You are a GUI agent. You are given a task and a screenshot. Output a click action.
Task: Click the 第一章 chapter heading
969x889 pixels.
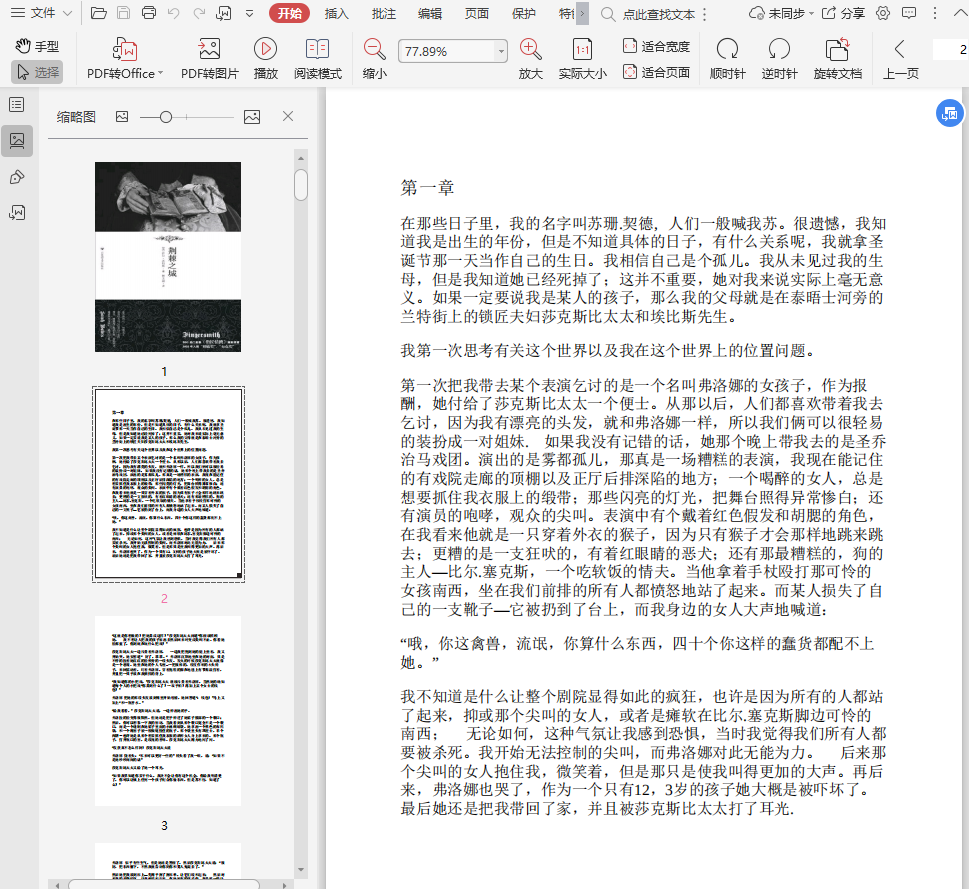coord(427,188)
